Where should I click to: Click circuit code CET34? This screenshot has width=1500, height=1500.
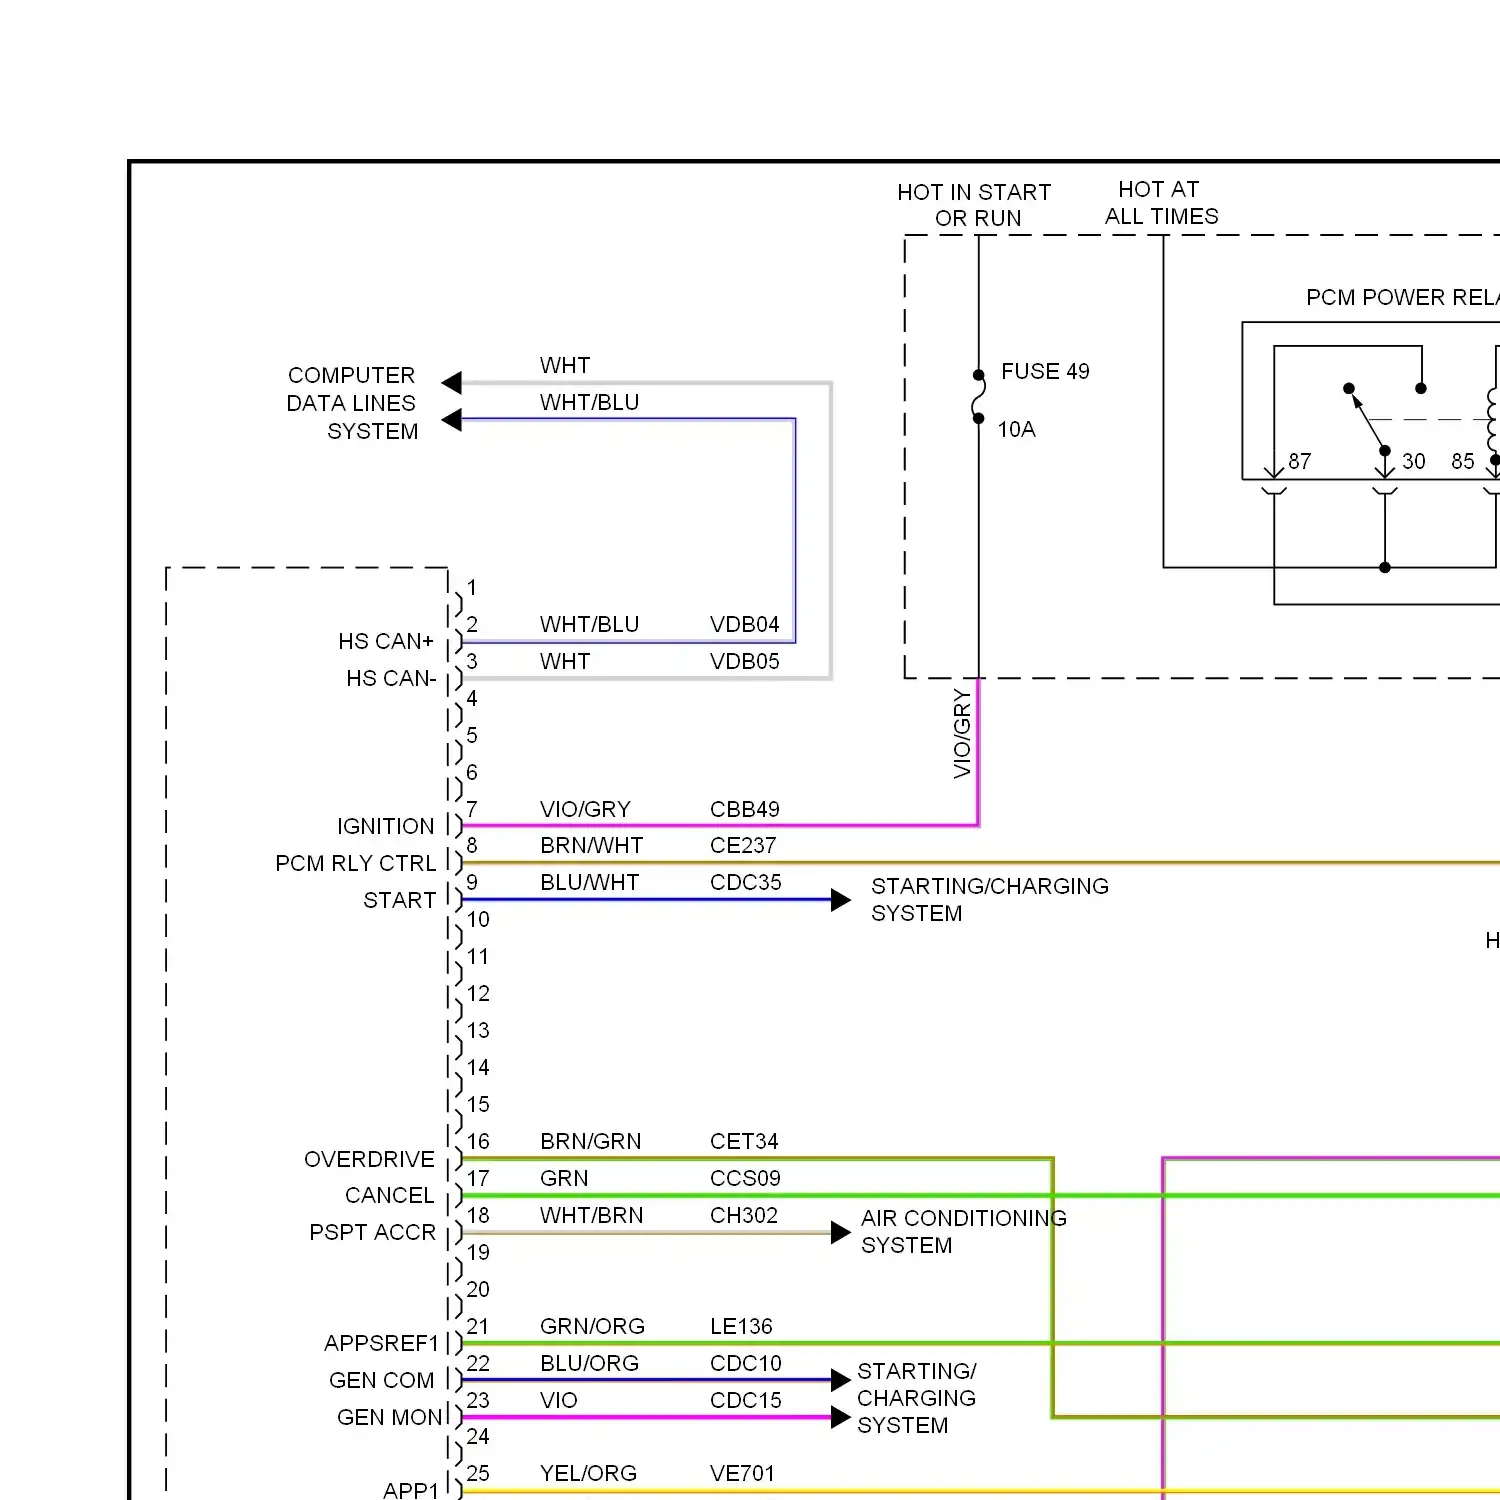743,1141
